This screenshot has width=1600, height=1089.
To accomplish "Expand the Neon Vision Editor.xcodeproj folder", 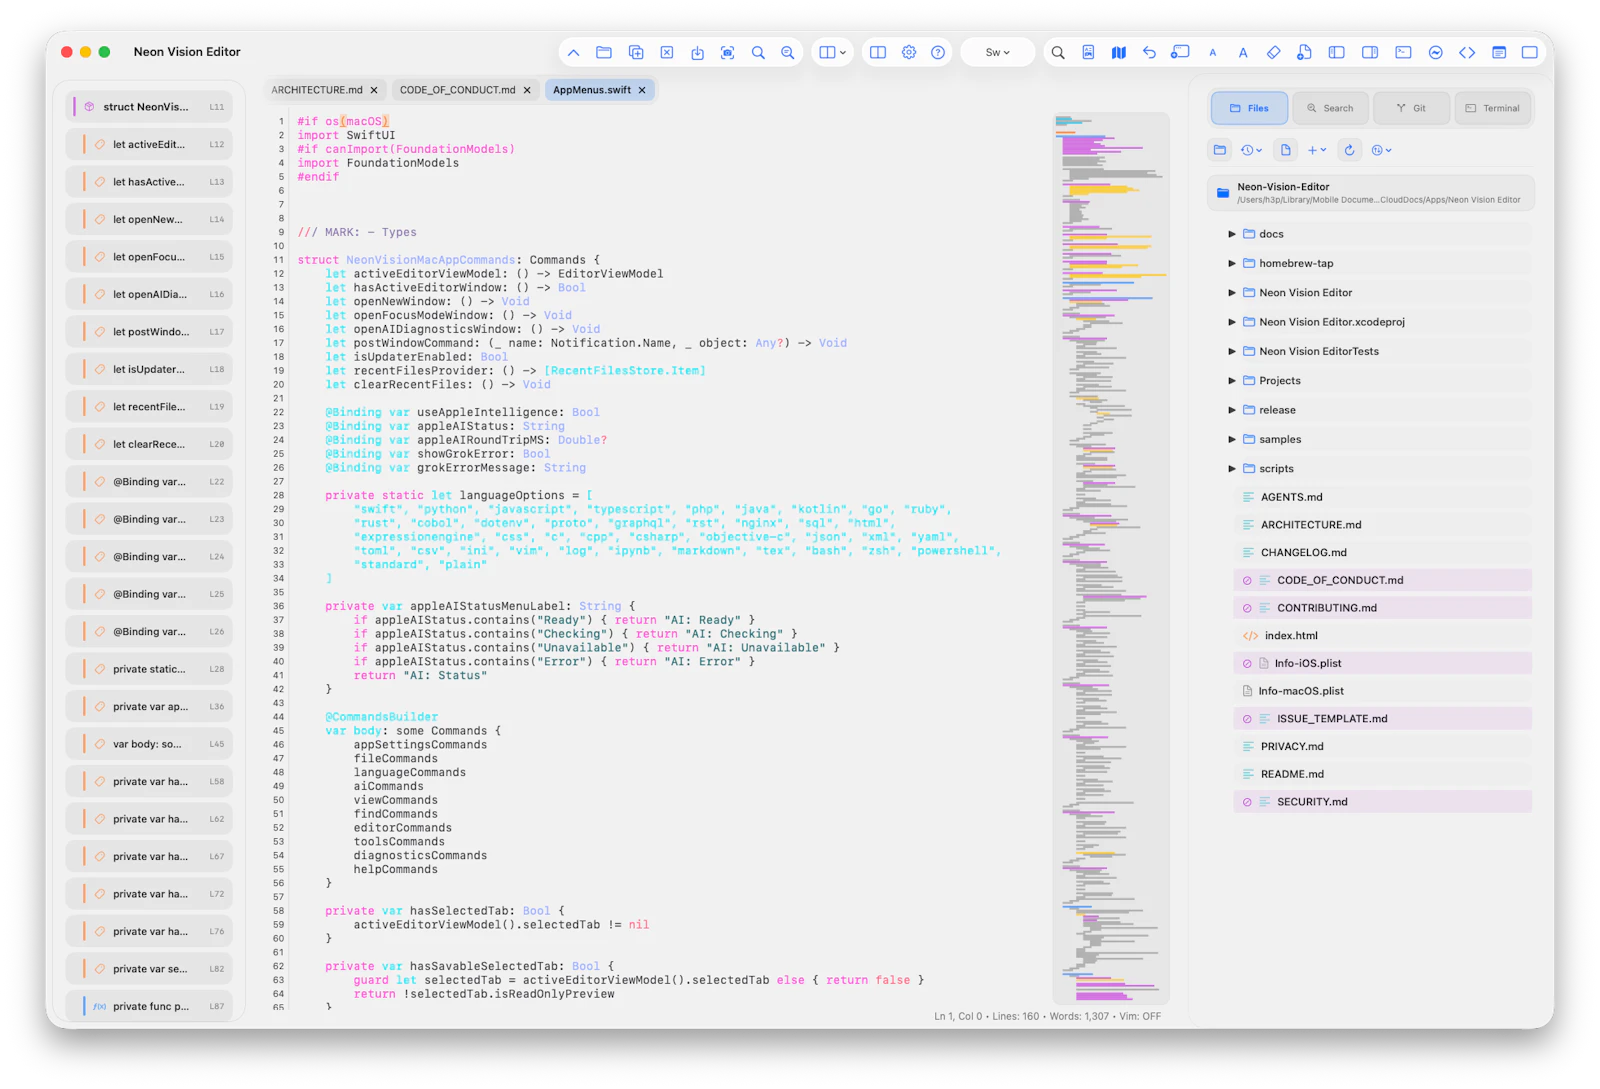I will point(1232,322).
